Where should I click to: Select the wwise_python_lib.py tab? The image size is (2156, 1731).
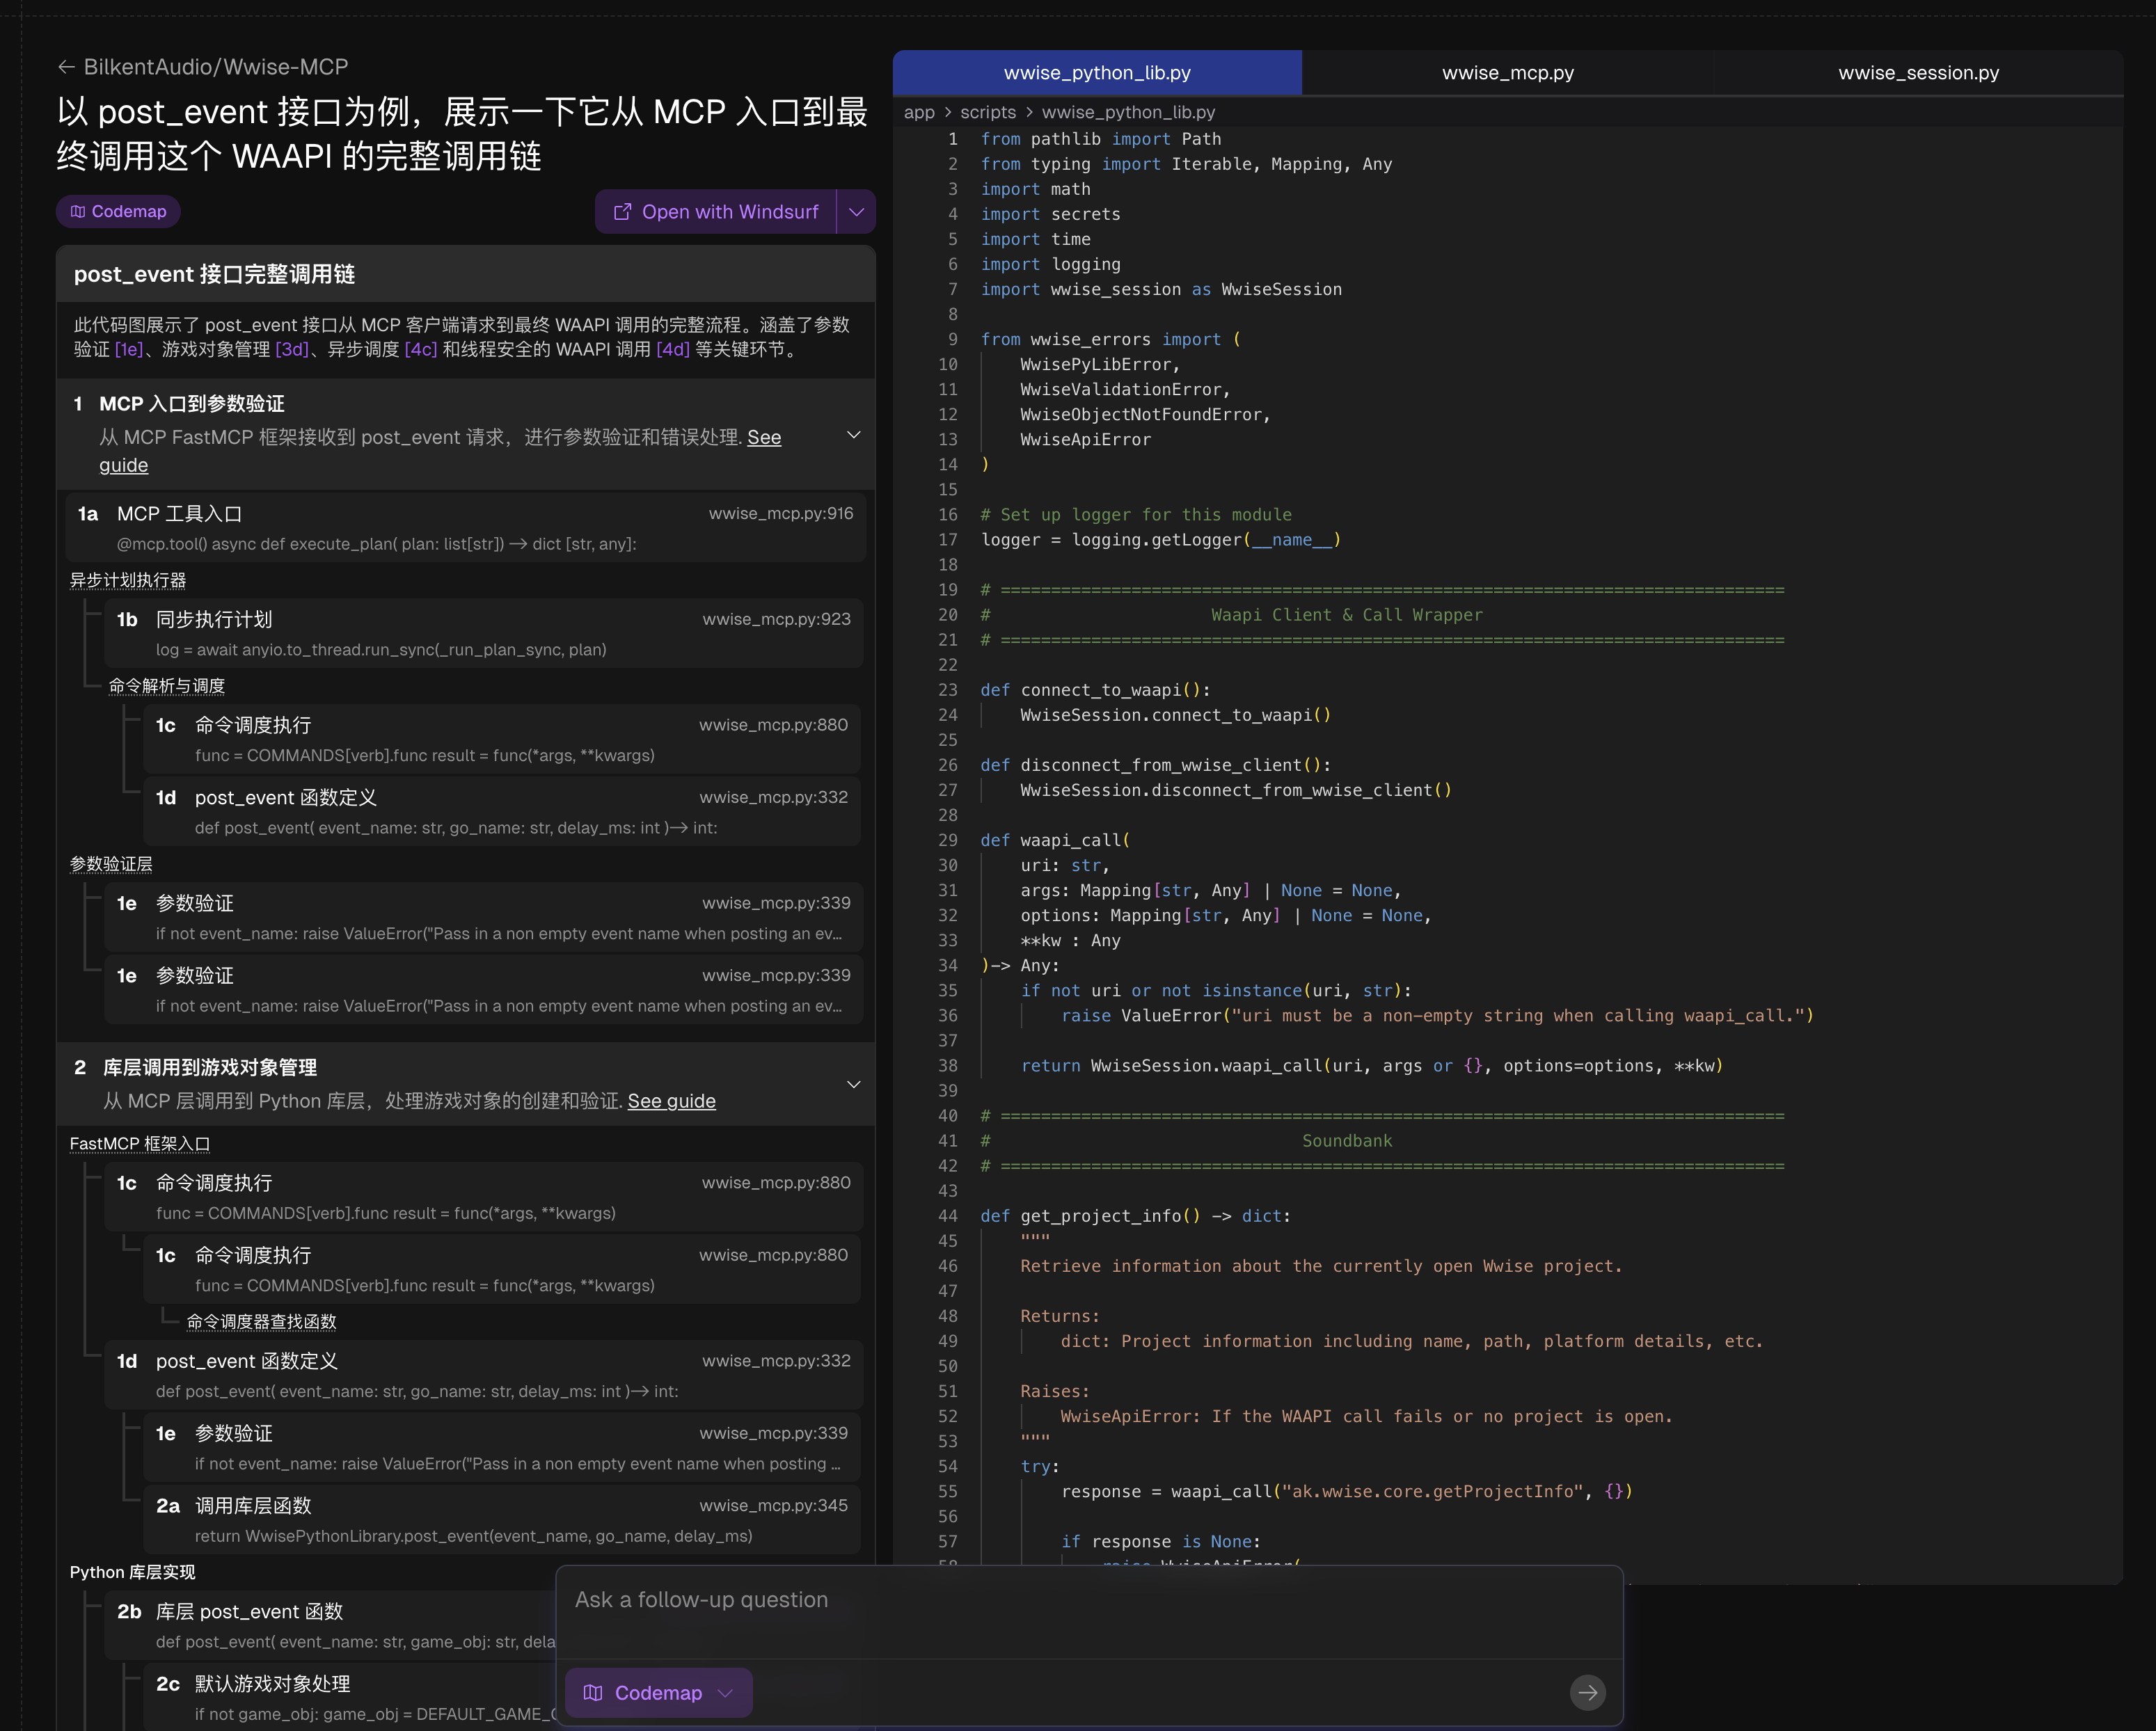click(1097, 72)
